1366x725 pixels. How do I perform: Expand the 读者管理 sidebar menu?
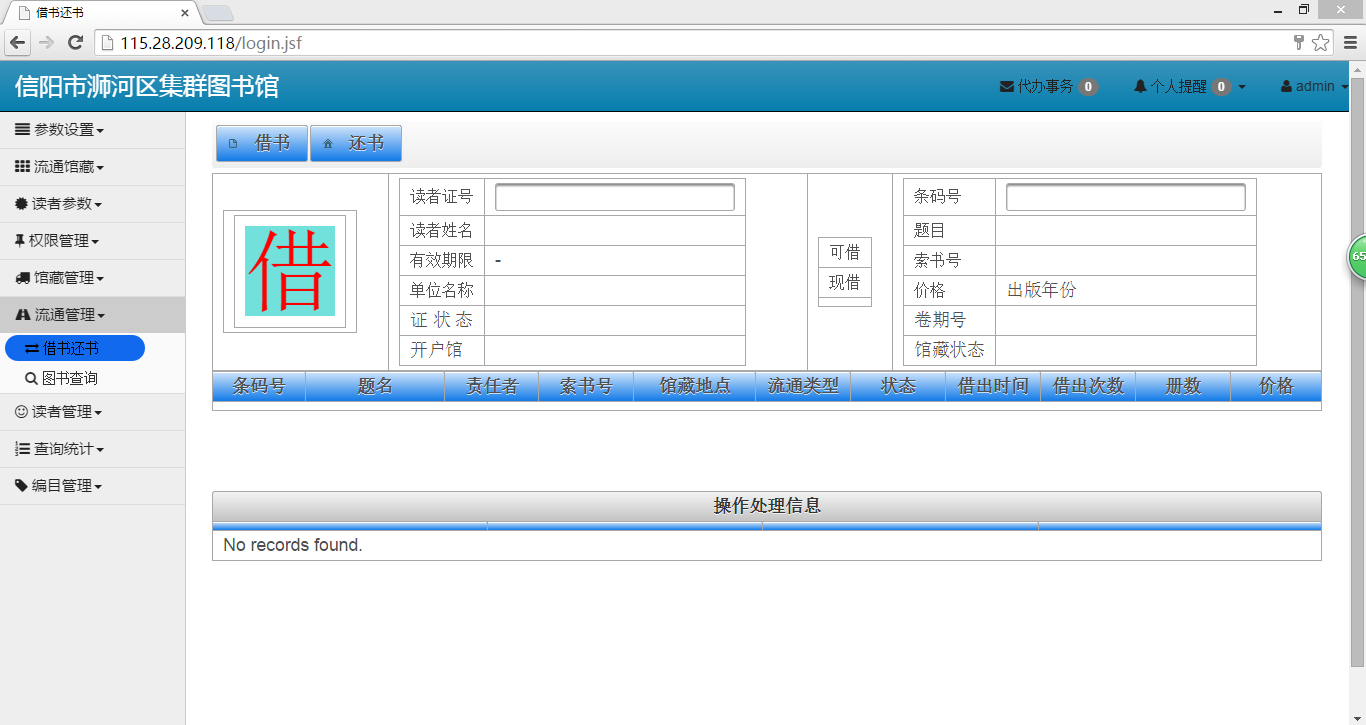pyautogui.click(x=60, y=412)
